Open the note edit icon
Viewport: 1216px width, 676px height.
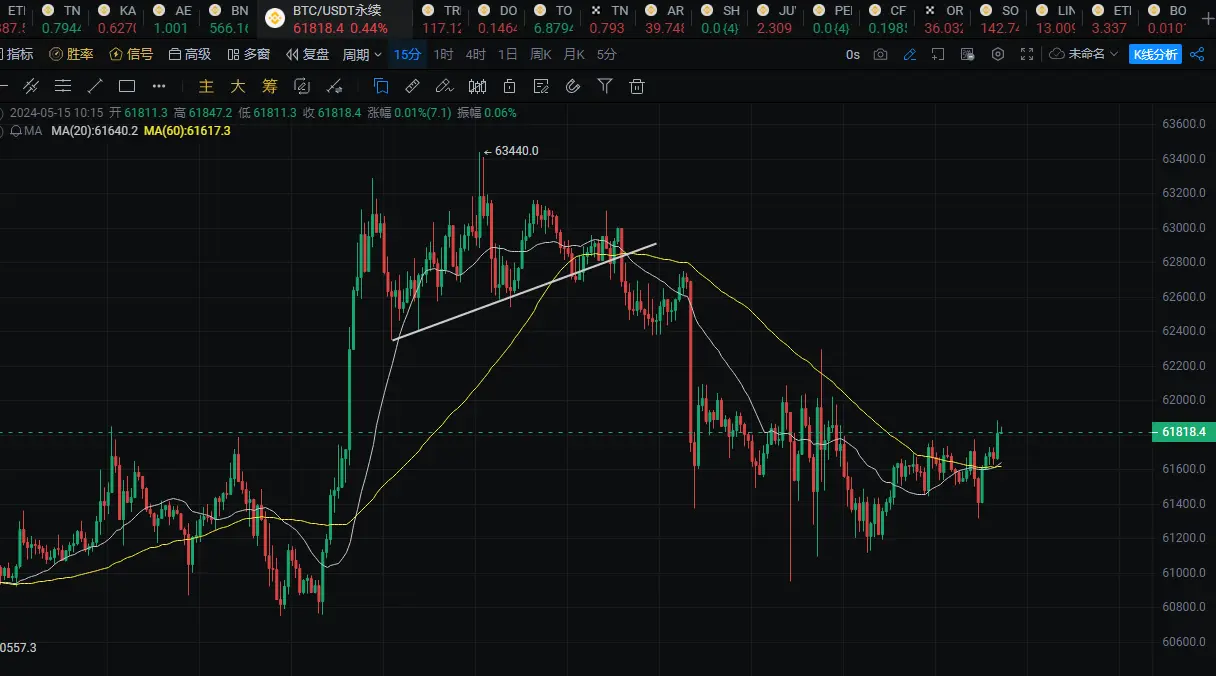(541, 86)
